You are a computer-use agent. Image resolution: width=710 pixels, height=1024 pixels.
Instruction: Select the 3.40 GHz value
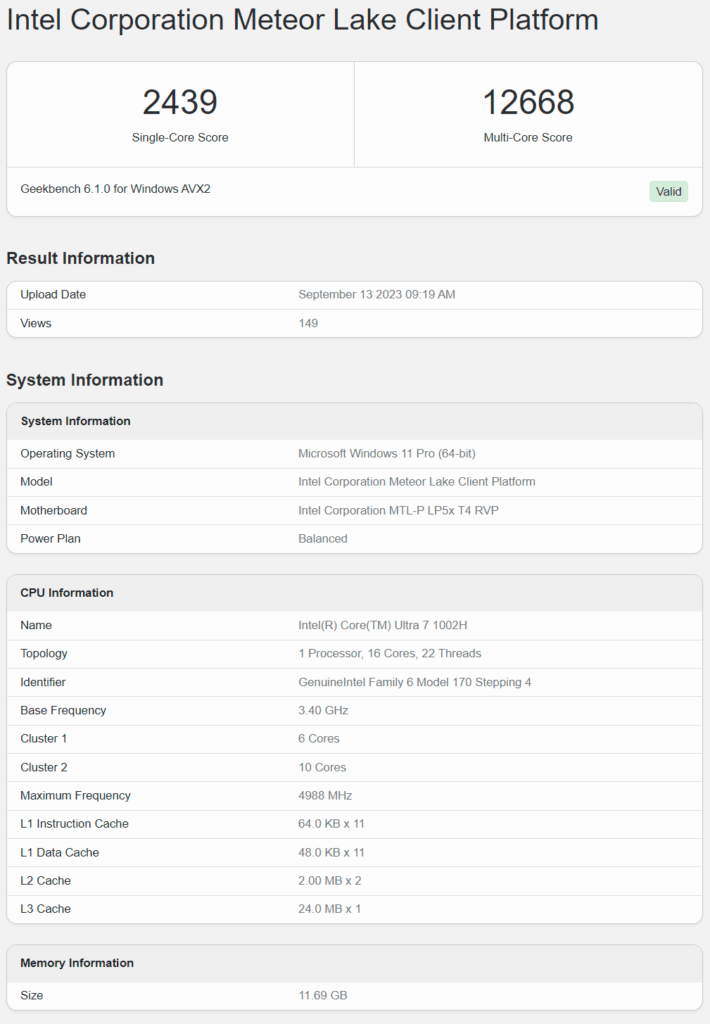(323, 711)
